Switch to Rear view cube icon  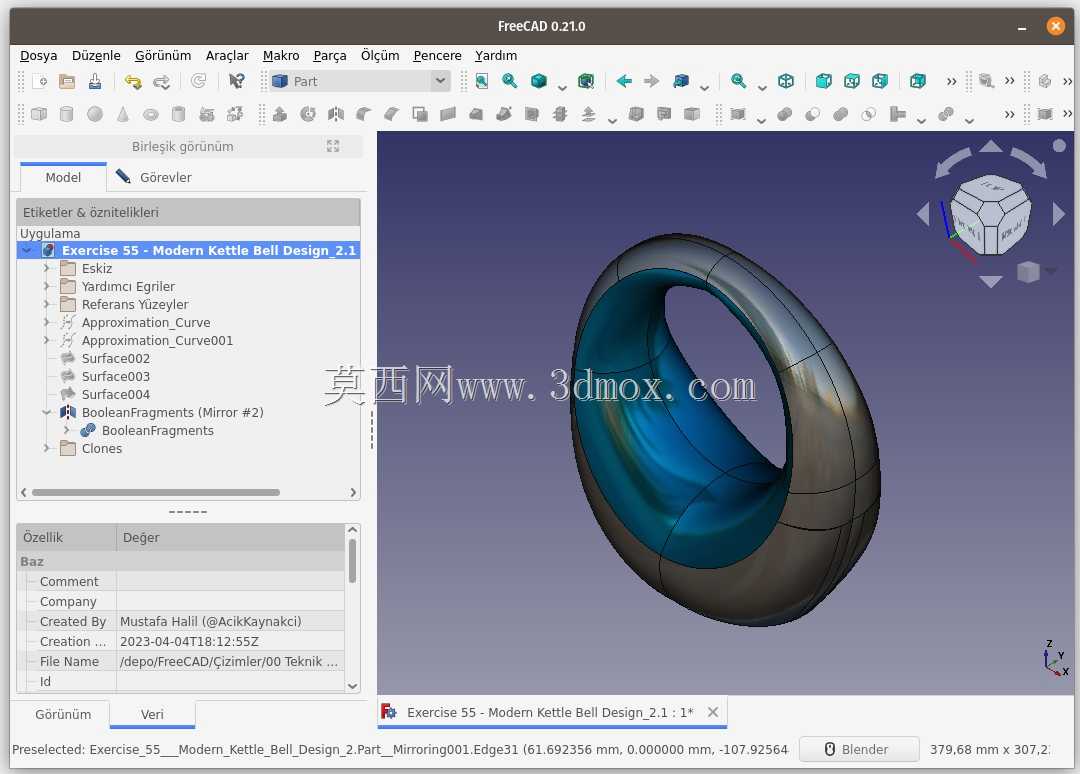[917, 81]
